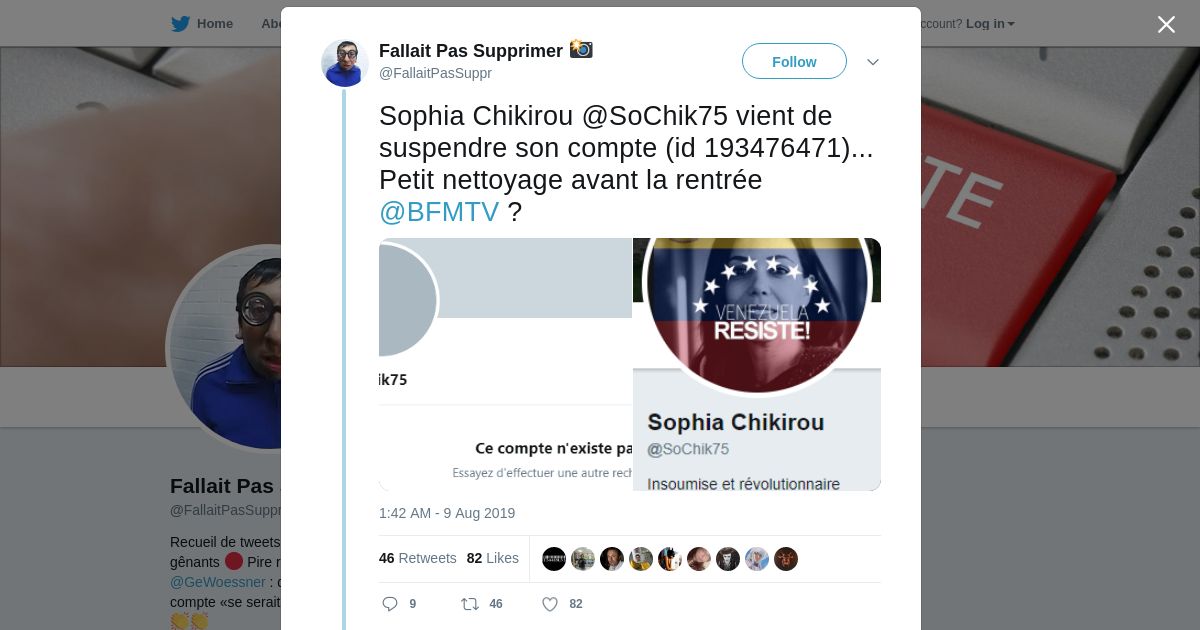Image resolution: width=1200 pixels, height=630 pixels.
Task: Open Fallait Pas Supprimer's avatar in tweet header
Action: click(x=345, y=63)
